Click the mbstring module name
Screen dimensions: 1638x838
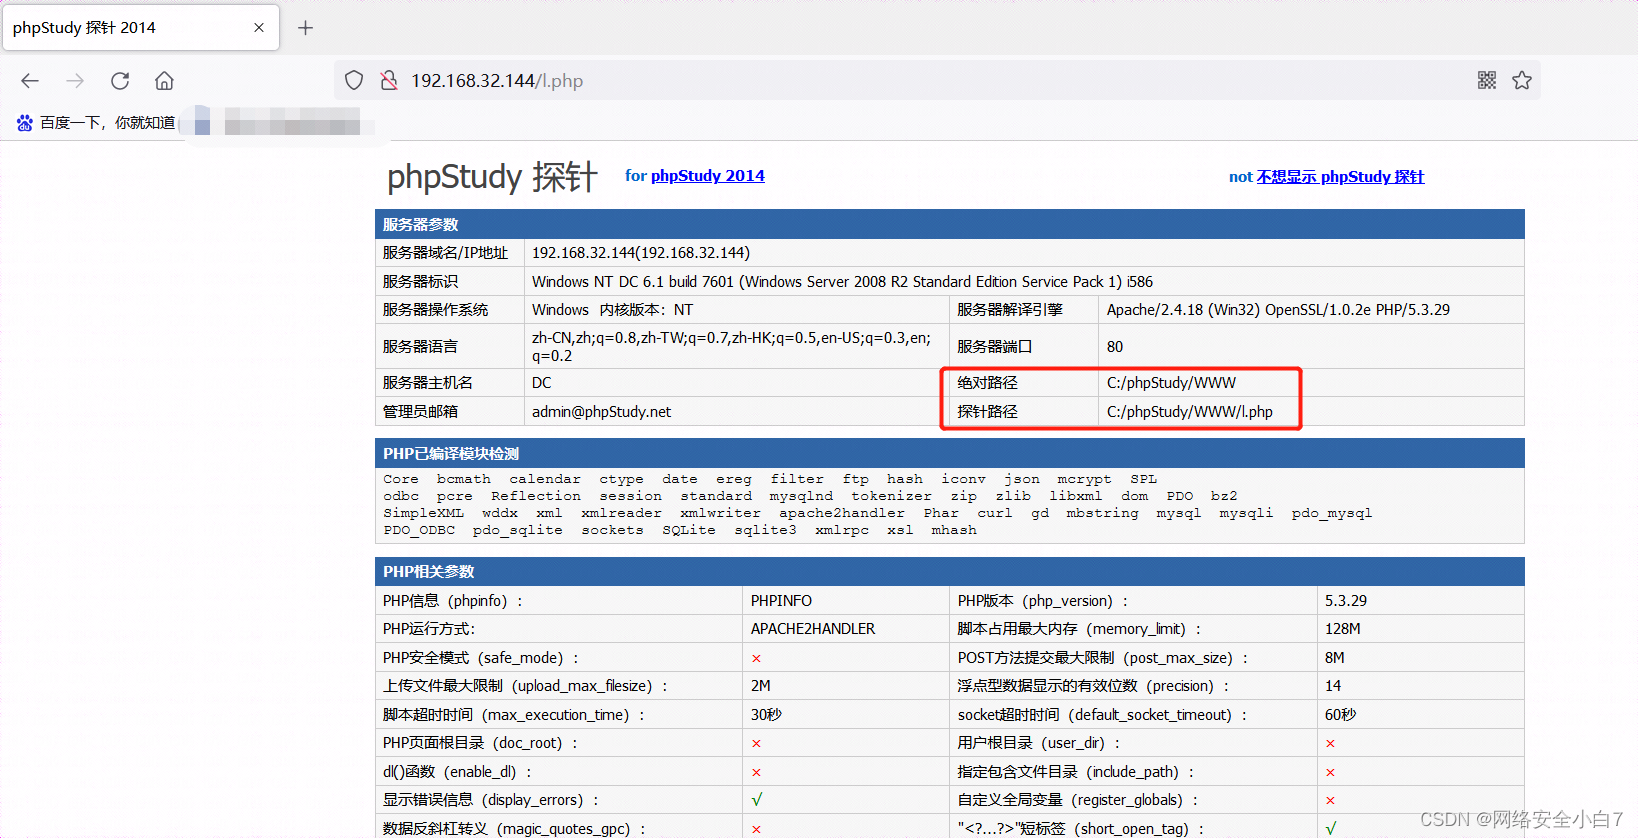tap(1102, 514)
